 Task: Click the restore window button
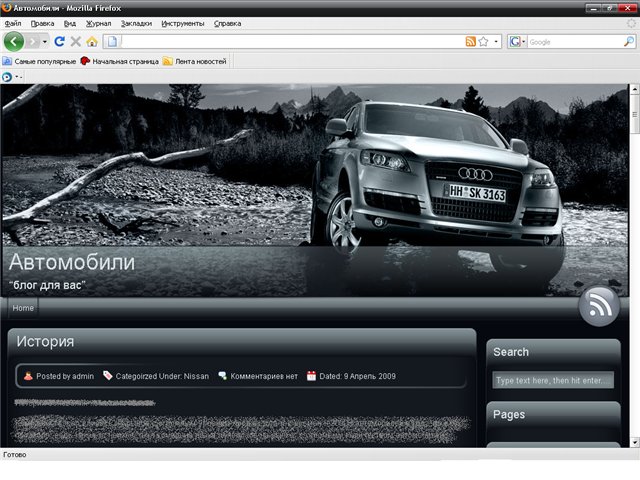609,8
